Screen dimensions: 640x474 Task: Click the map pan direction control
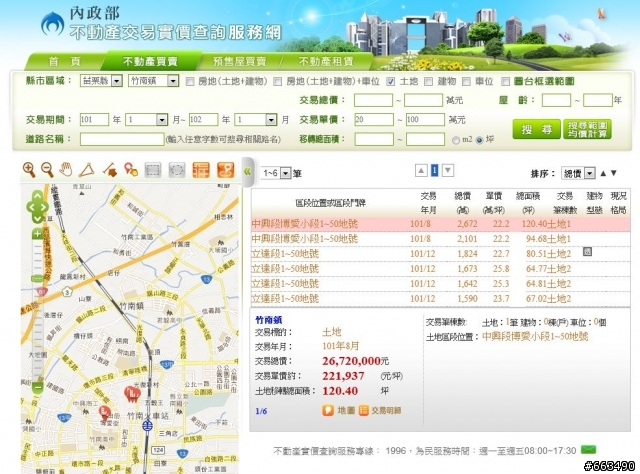pos(37,207)
